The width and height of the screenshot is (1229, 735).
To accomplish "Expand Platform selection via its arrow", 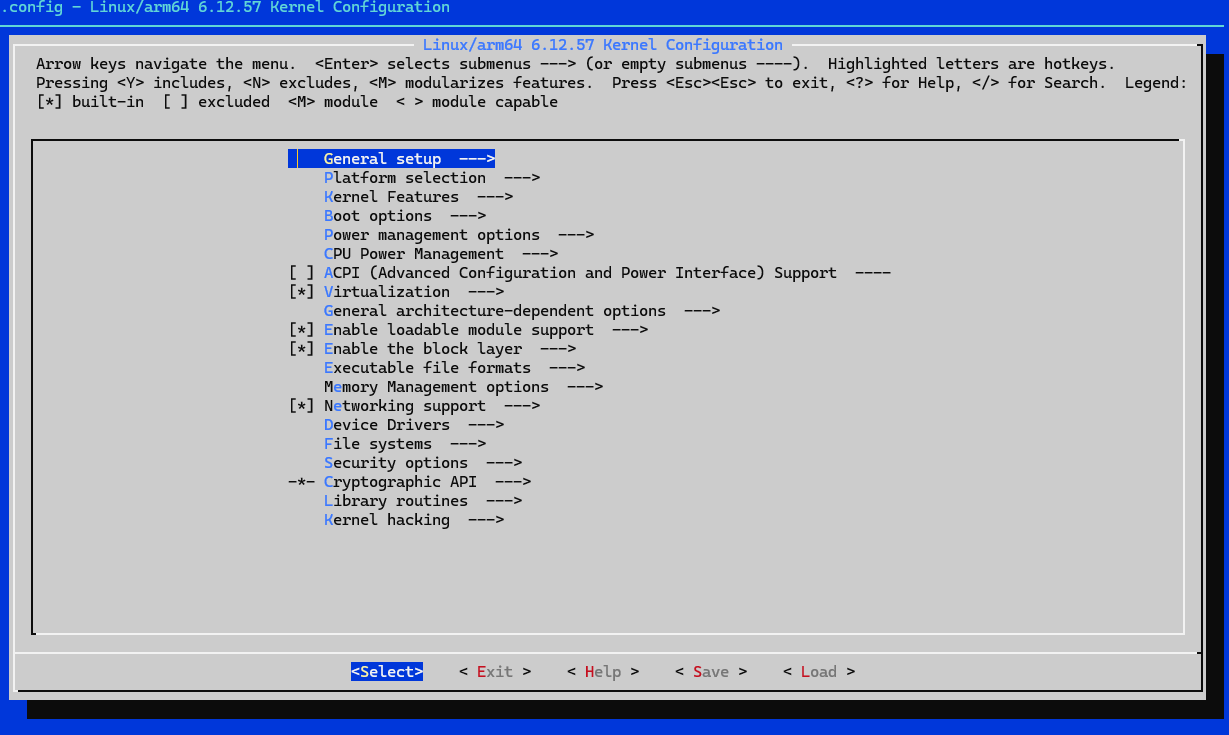I will [x=522, y=178].
